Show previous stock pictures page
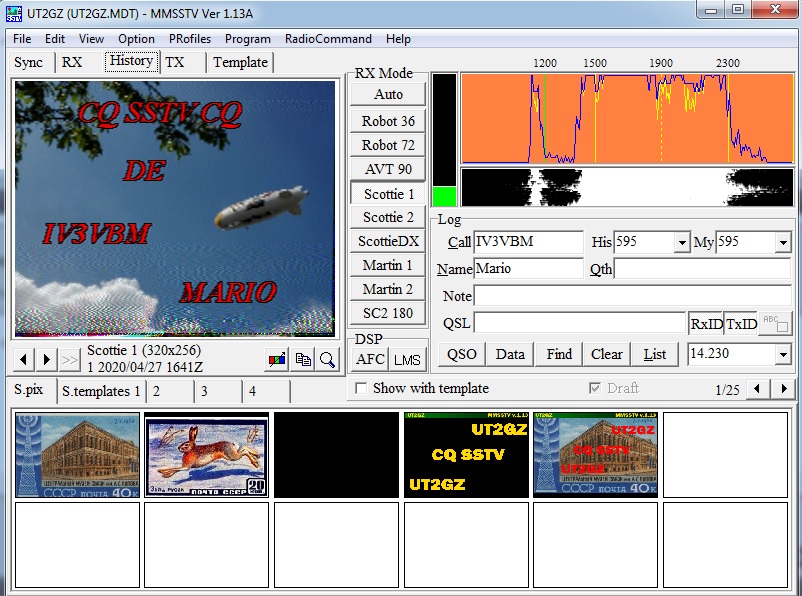Screen dimensions: 802x596 pyautogui.click(x=760, y=389)
